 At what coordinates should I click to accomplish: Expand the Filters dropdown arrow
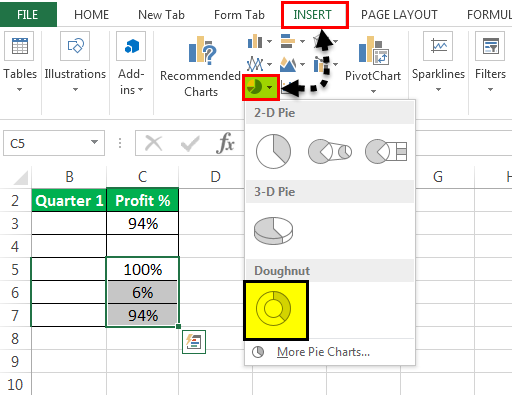(x=490, y=89)
